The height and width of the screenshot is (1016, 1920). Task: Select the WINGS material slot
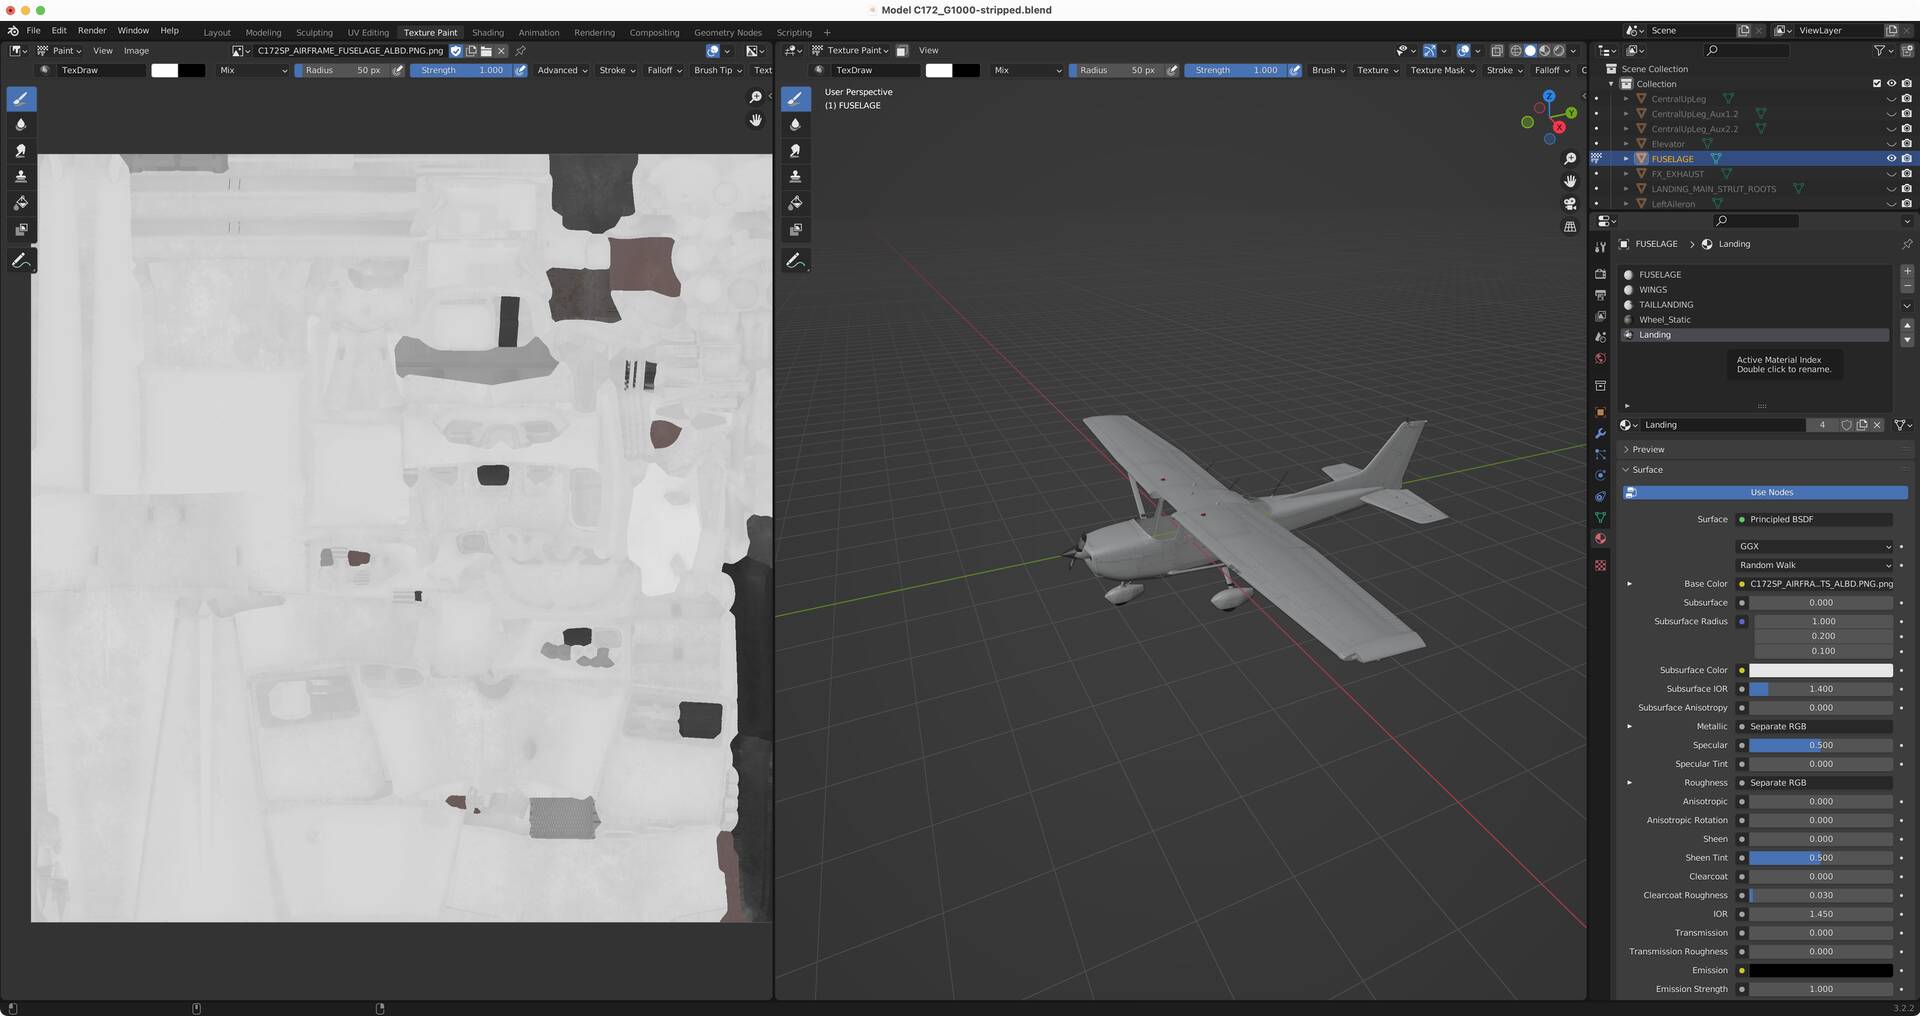point(1755,290)
